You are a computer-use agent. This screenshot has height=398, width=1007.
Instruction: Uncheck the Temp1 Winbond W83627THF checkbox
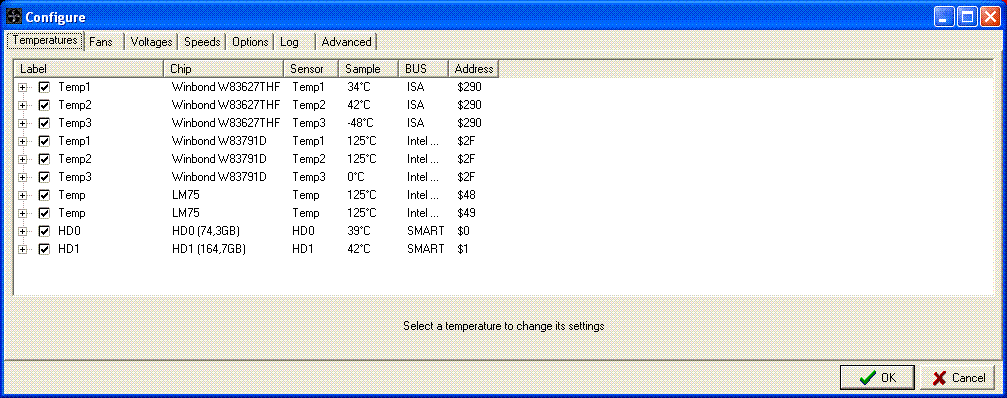(x=44, y=87)
